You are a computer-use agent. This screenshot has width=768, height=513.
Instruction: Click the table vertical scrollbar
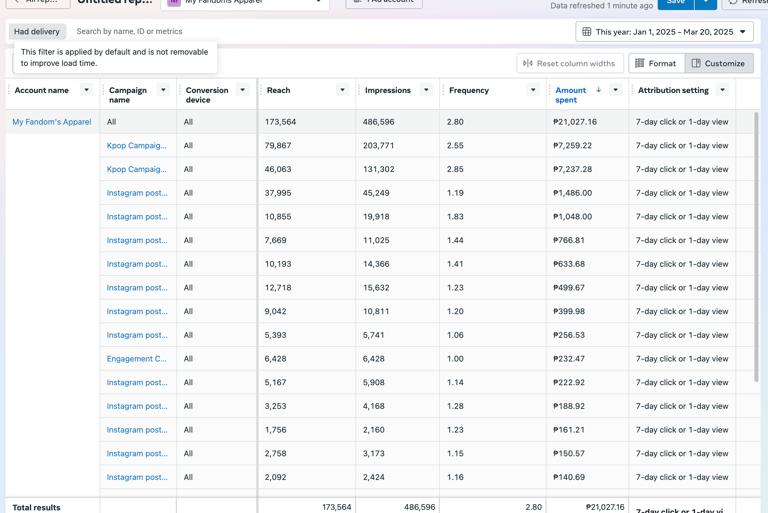tap(756, 247)
